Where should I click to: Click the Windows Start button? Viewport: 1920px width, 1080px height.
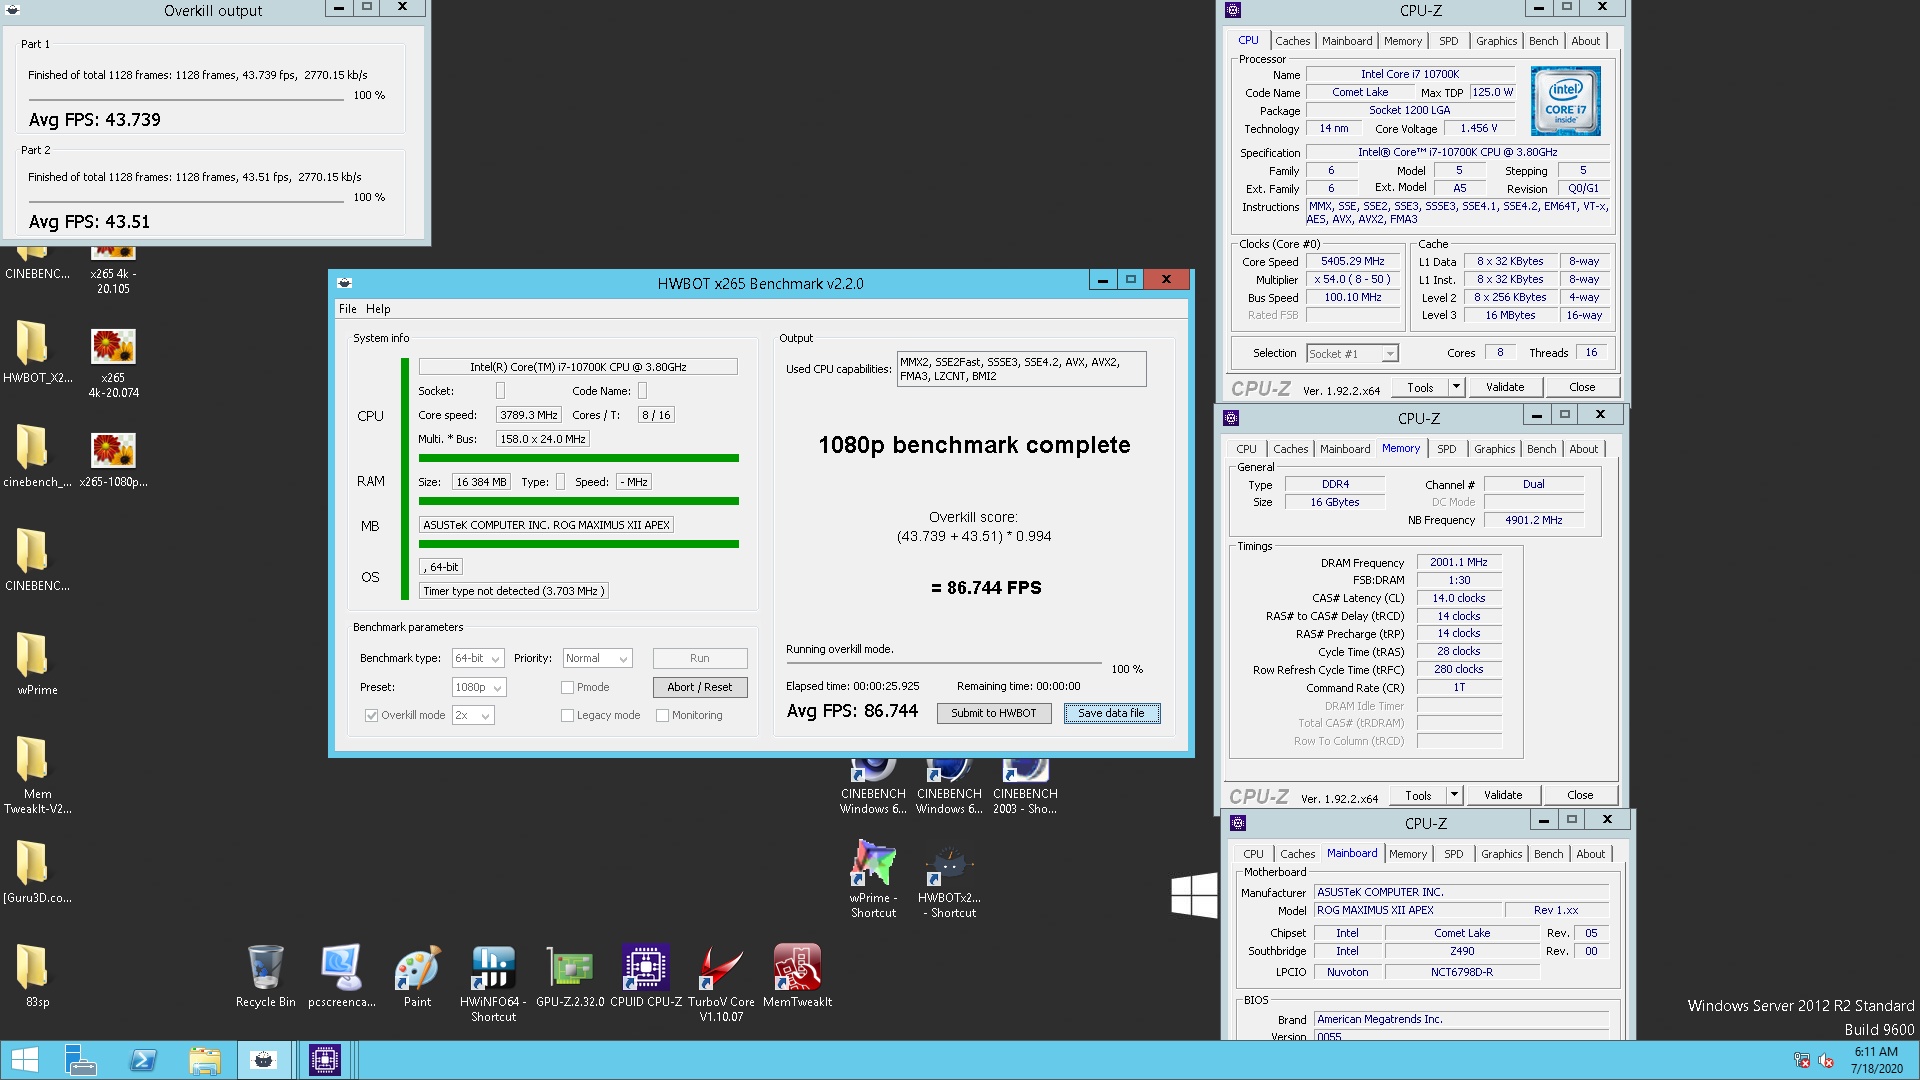pyautogui.click(x=24, y=1060)
